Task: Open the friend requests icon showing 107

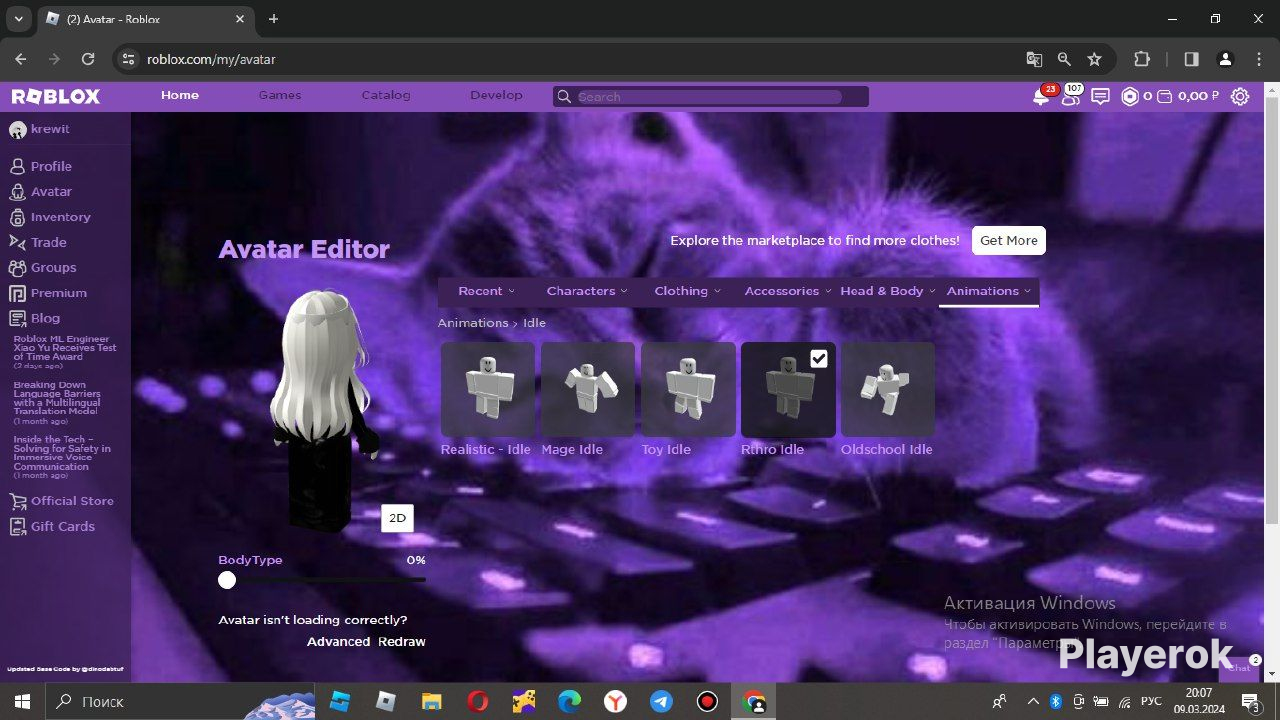Action: point(1070,96)
